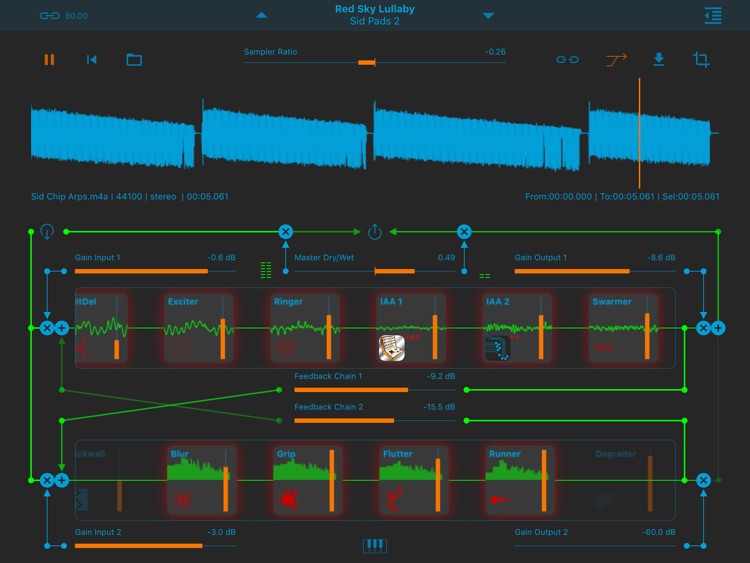This screenshot has width=750, height=563.
Task: Select the previous preset with up arrow
Action: point(261,15)
